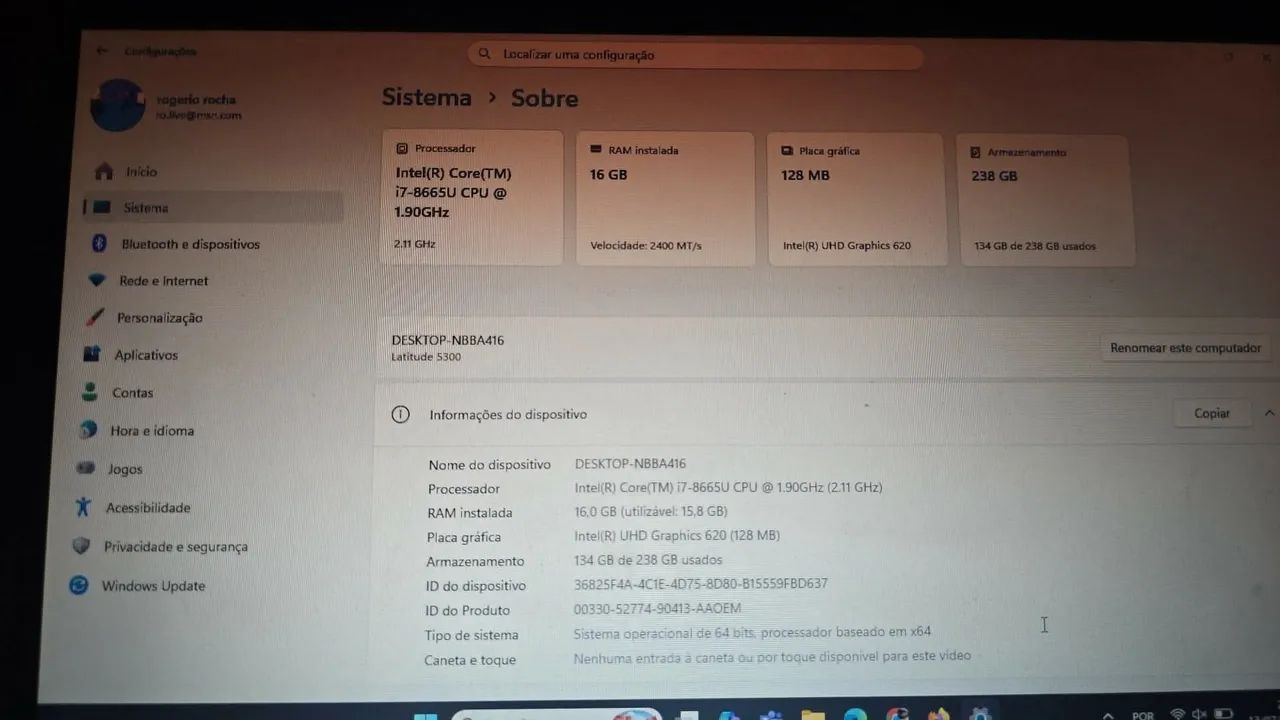Viewport: 1280px width, 720px height.
Task: Click the 16,0 GB (utilizável: 15,8 GB) value
Action: coord(650,512)
